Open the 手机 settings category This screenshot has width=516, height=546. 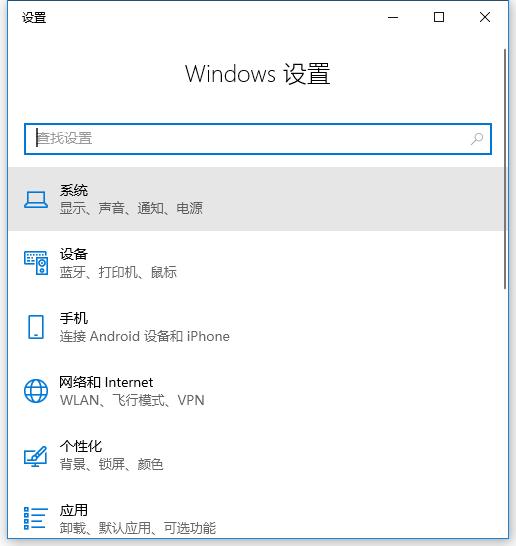tap(256, 327)
